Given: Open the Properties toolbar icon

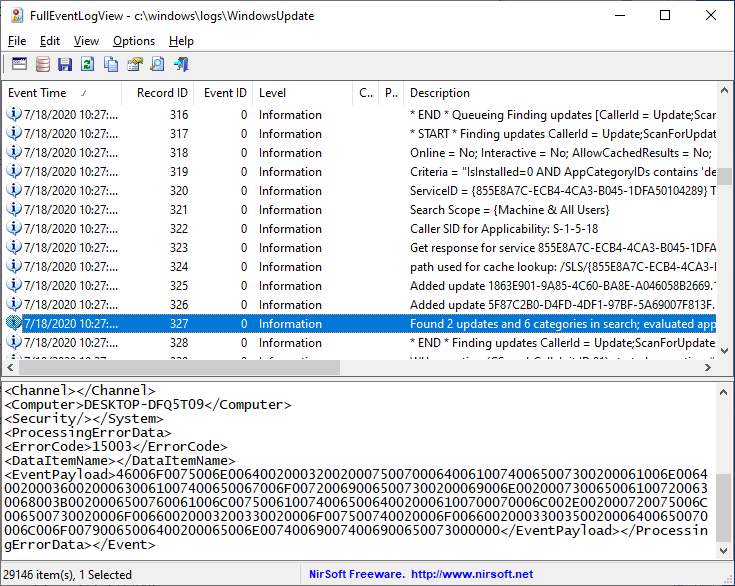Looking at the screenshot, I should pos(135,64).
